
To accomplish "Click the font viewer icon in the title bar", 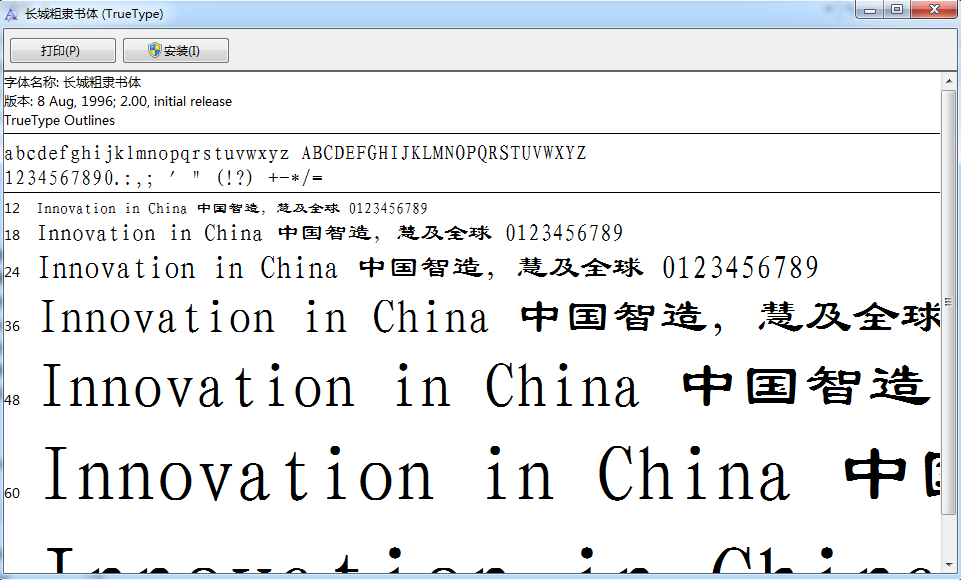I will coord(10,10).
